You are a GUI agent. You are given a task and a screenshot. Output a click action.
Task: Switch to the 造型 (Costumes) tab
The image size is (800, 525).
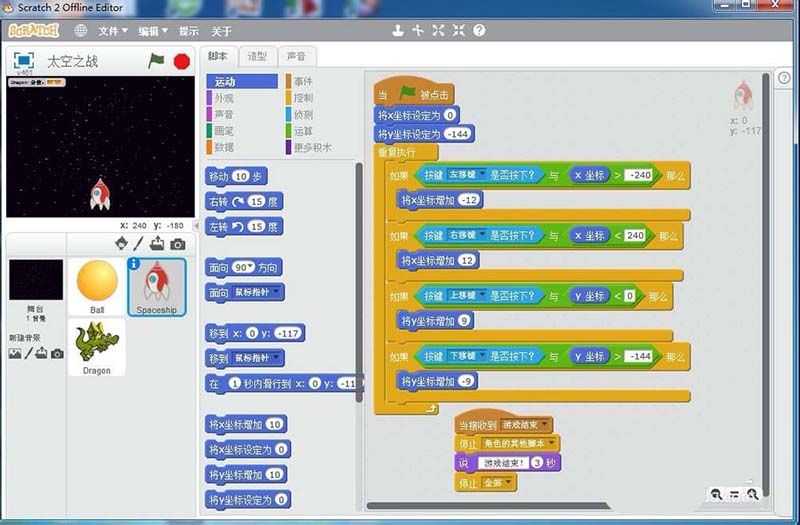[x=257, y=57]
